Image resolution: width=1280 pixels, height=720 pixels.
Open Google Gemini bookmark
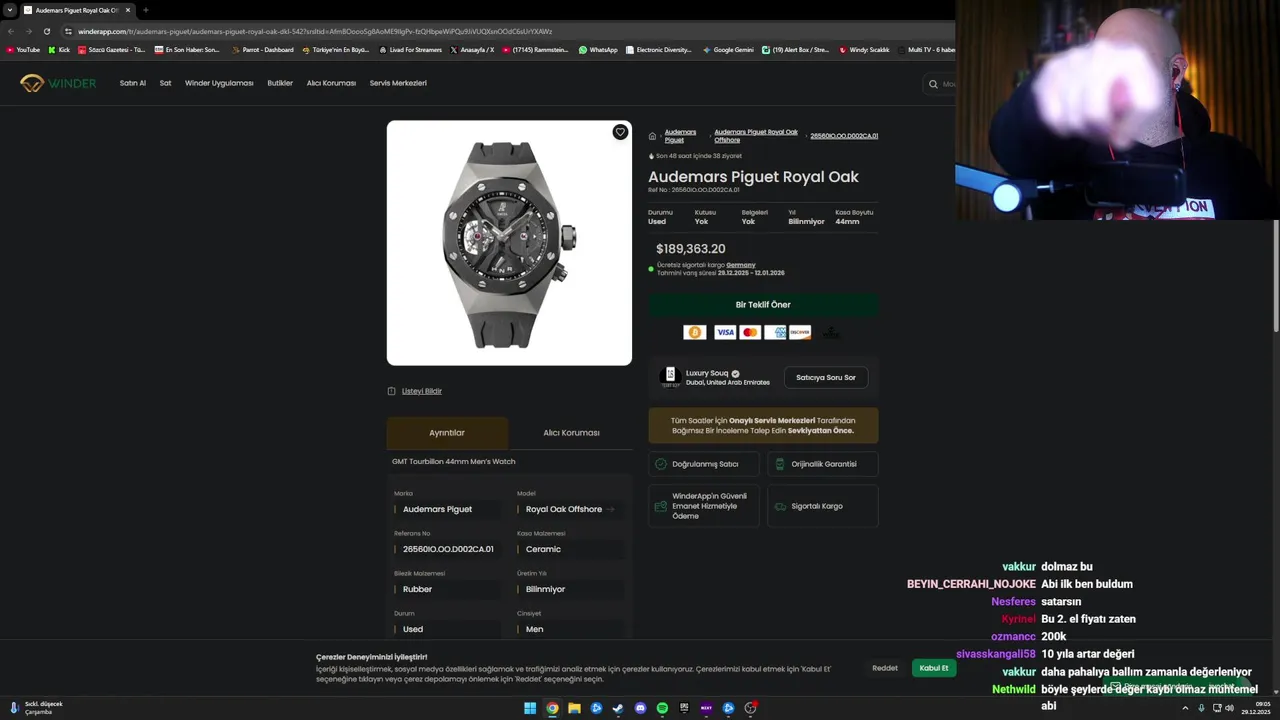click(728, 50)
